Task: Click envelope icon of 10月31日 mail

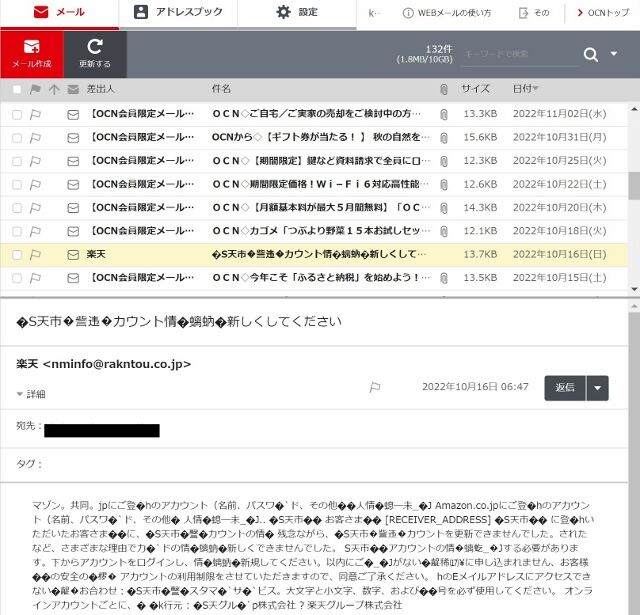Action: point(73,138)
